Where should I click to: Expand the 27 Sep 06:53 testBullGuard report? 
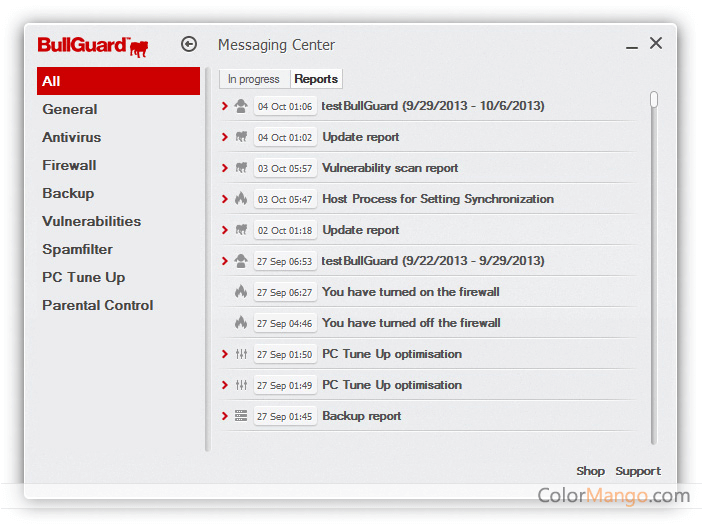(x=225, y=261)
